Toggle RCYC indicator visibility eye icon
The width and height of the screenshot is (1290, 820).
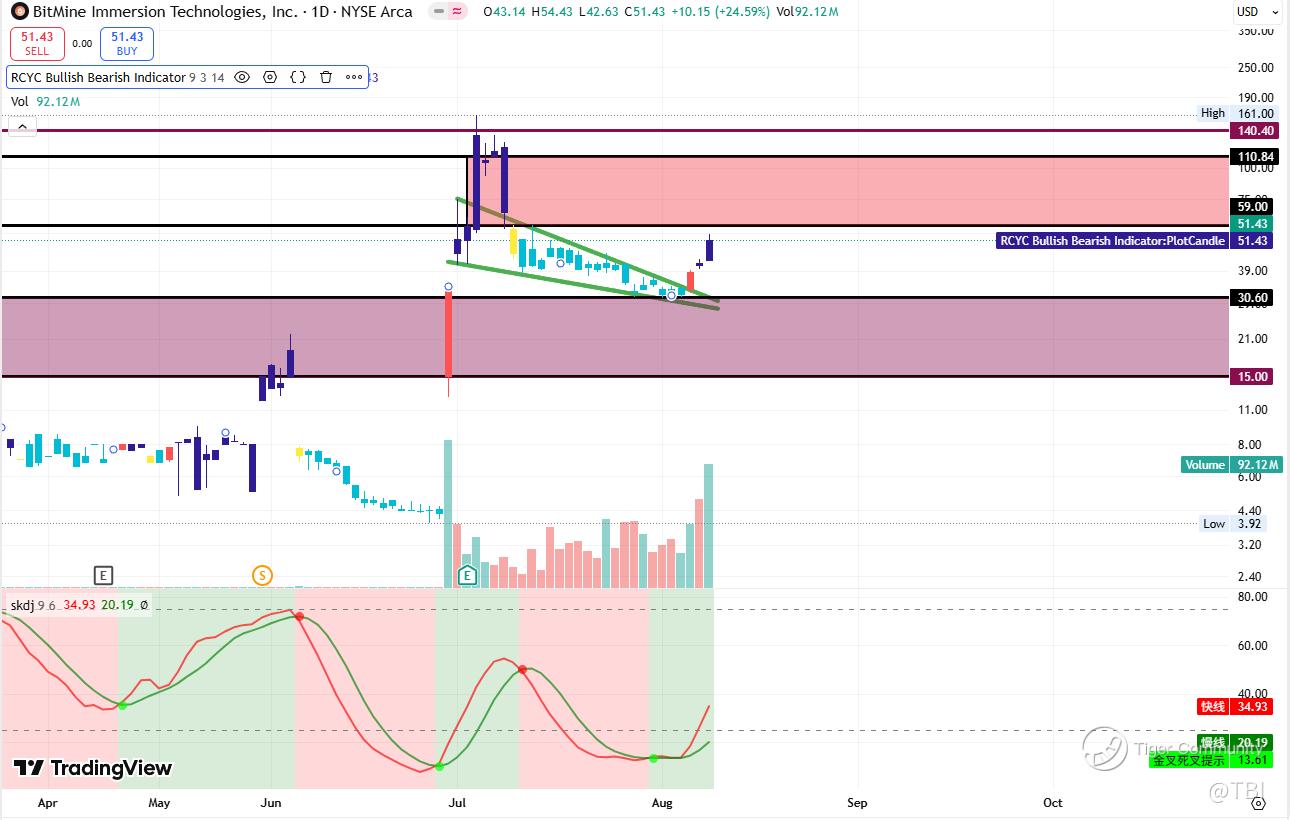[x=242, y=77]
